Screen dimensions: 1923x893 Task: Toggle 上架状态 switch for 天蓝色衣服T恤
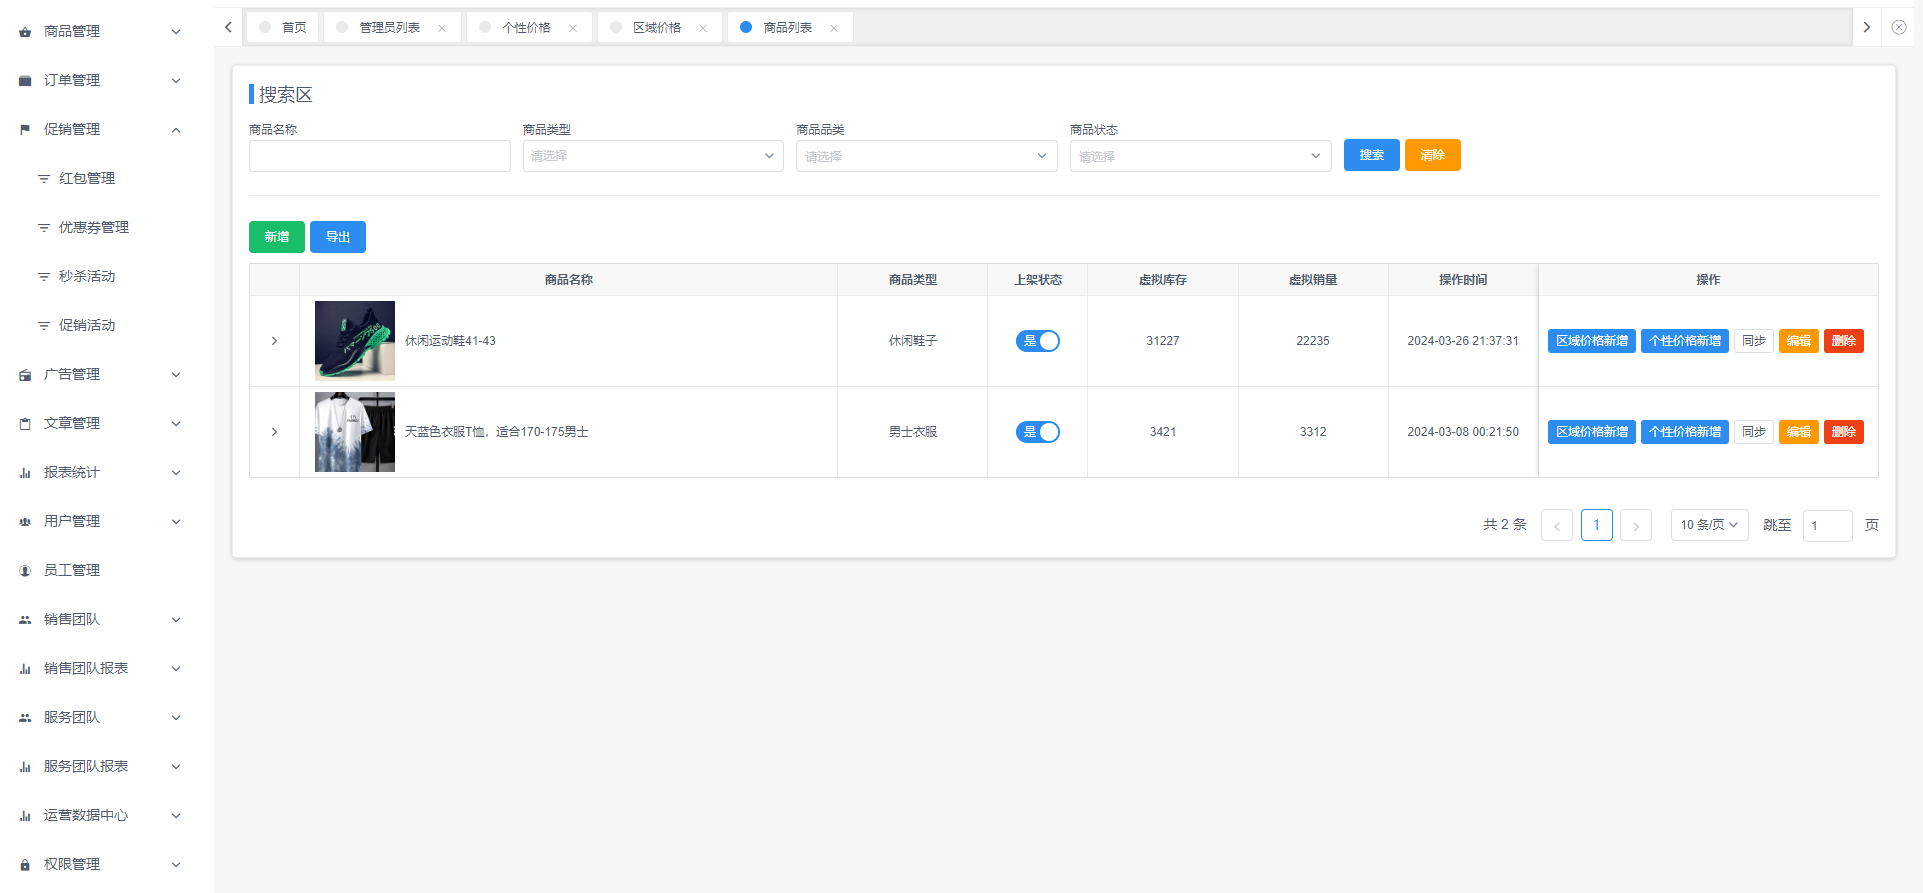tap(1038, 432)
